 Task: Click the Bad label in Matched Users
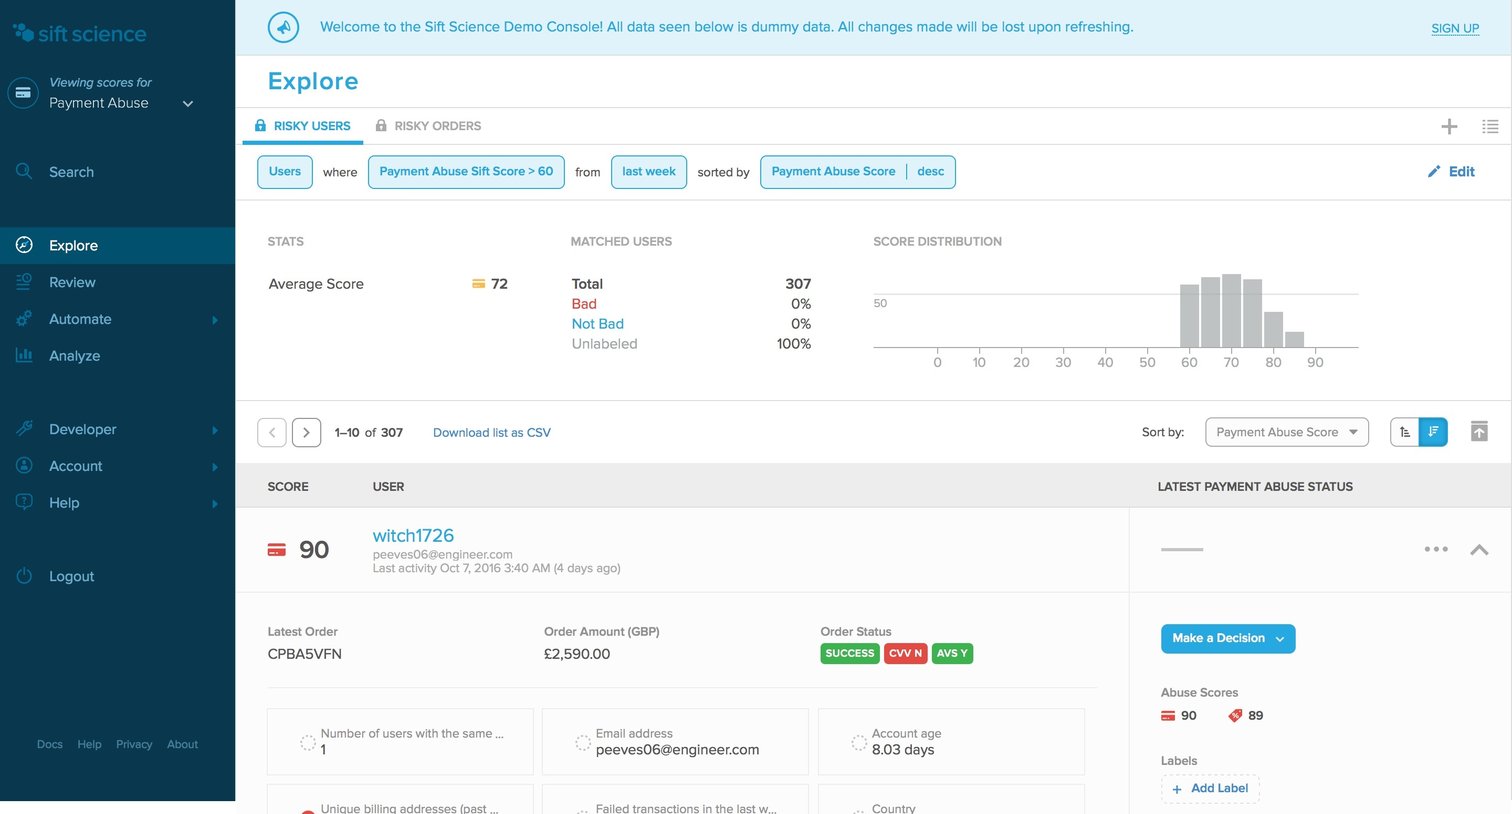point(584,304)
